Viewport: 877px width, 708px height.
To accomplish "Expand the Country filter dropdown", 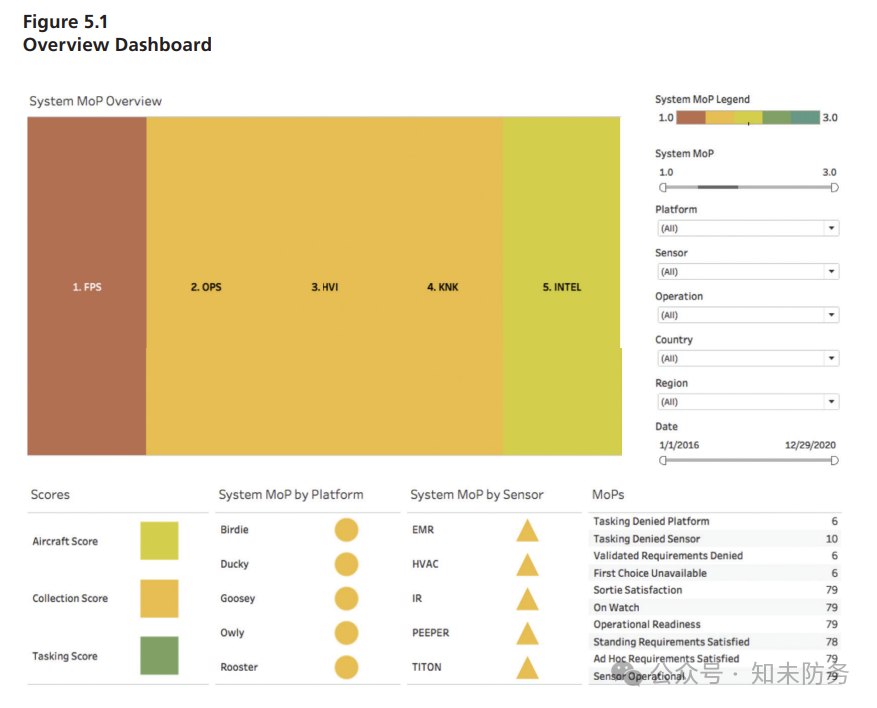I will coord(748,358).
